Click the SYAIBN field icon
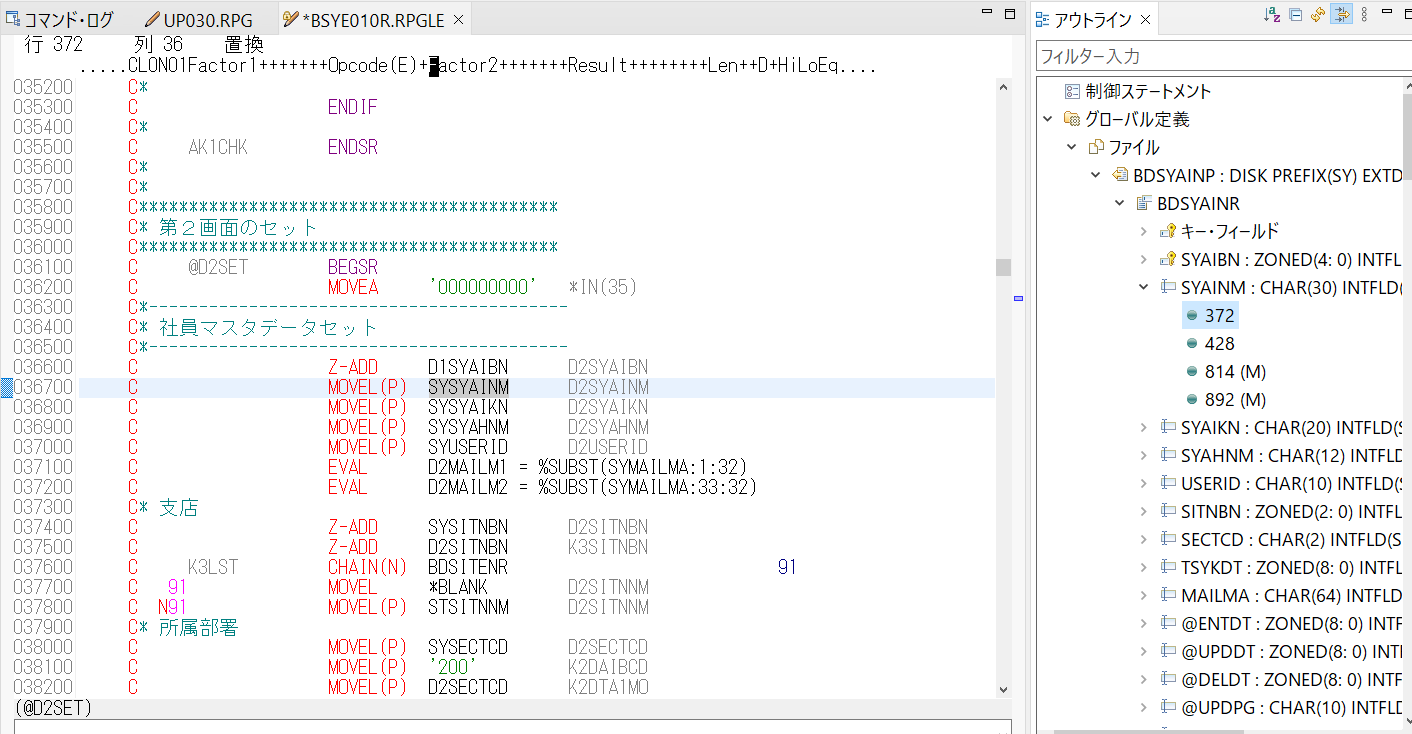 coord(1167,259)
